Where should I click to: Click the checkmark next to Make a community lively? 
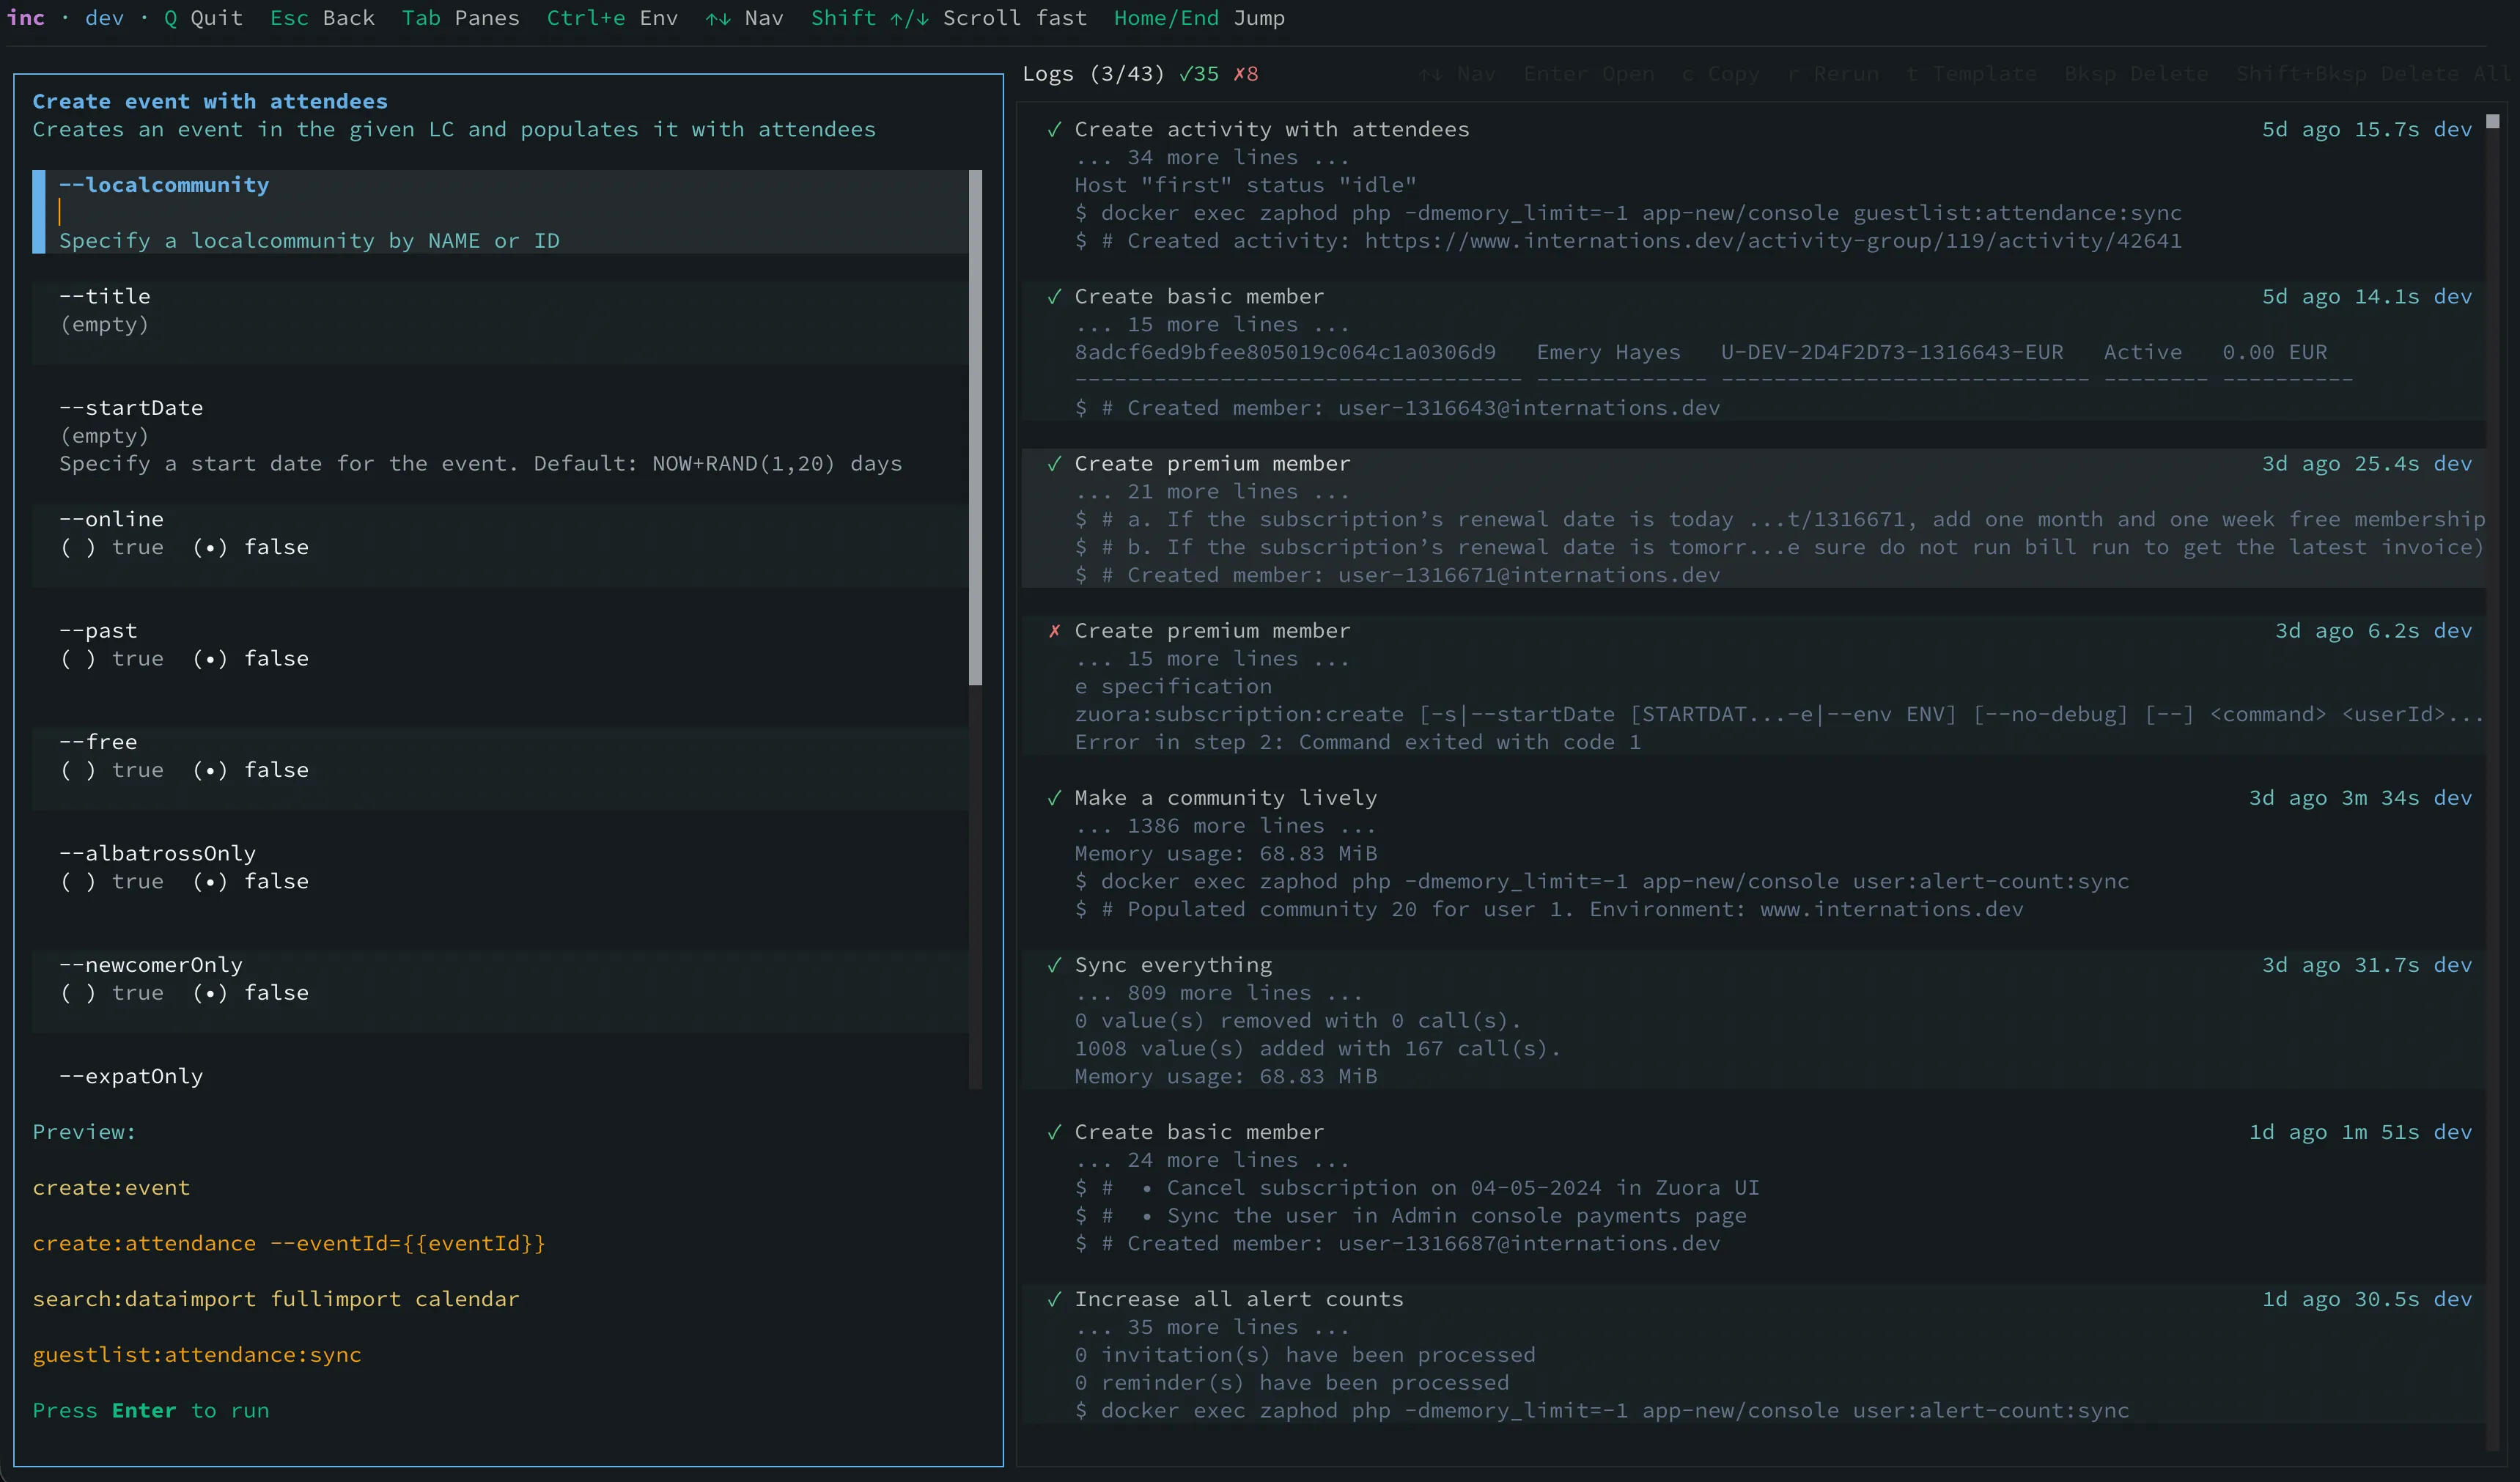[x=1054, y=798]
